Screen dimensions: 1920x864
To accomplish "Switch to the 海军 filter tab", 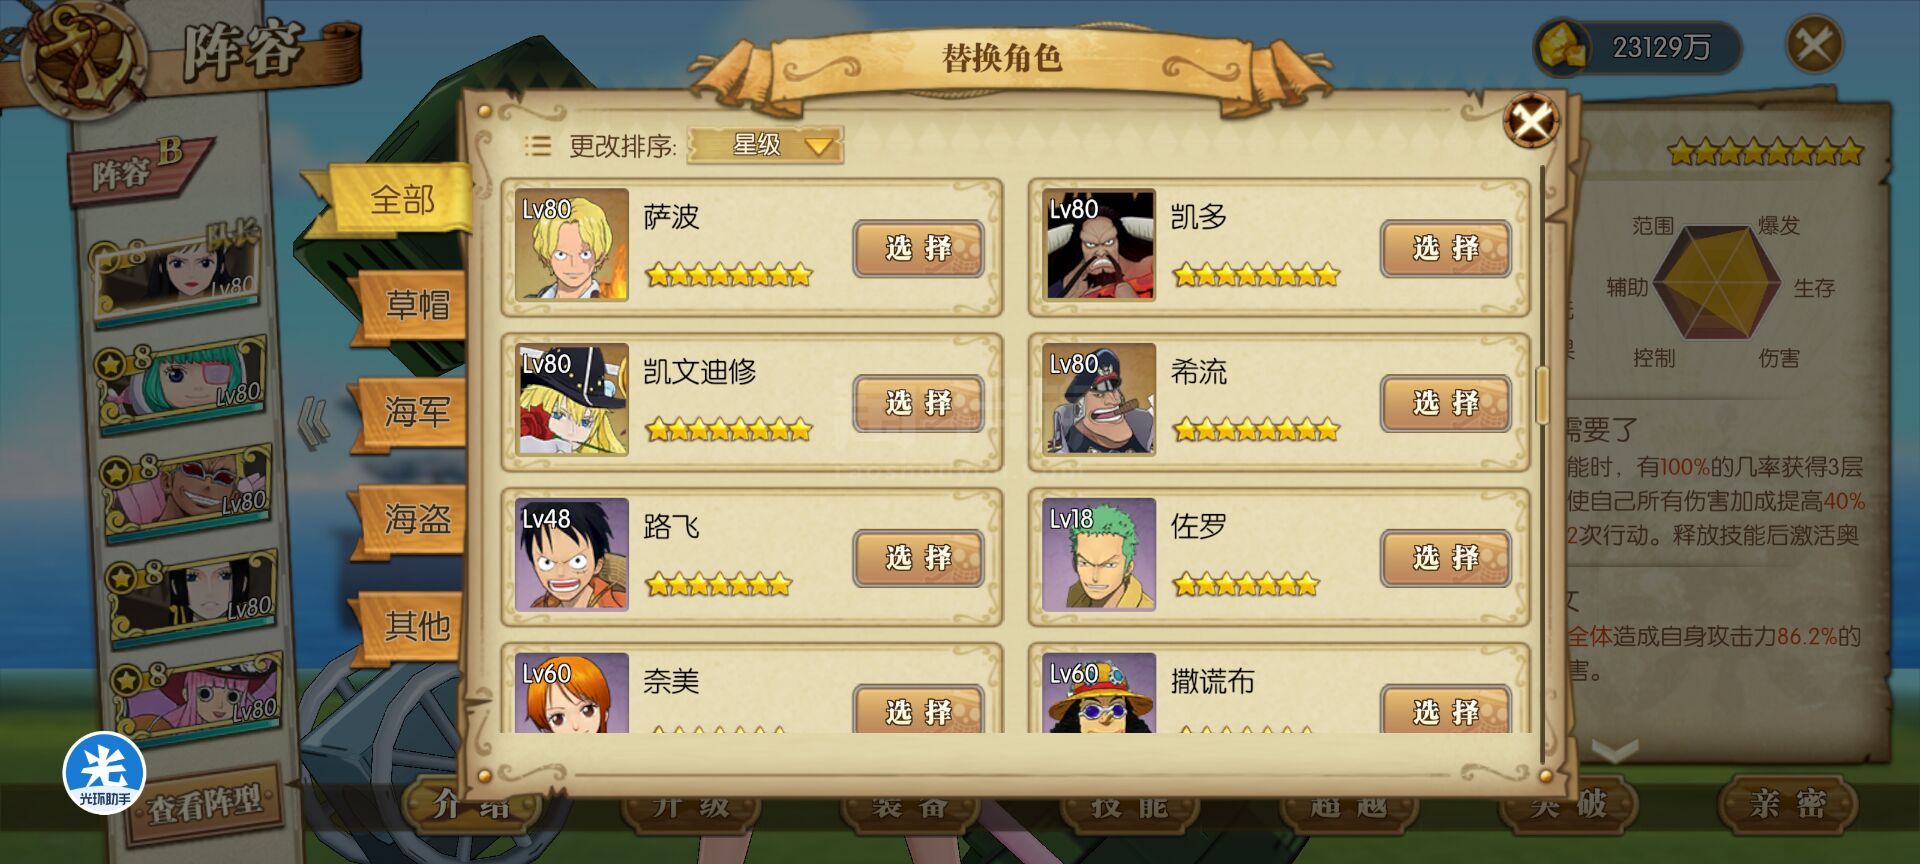I will click(x=412, y=411).
